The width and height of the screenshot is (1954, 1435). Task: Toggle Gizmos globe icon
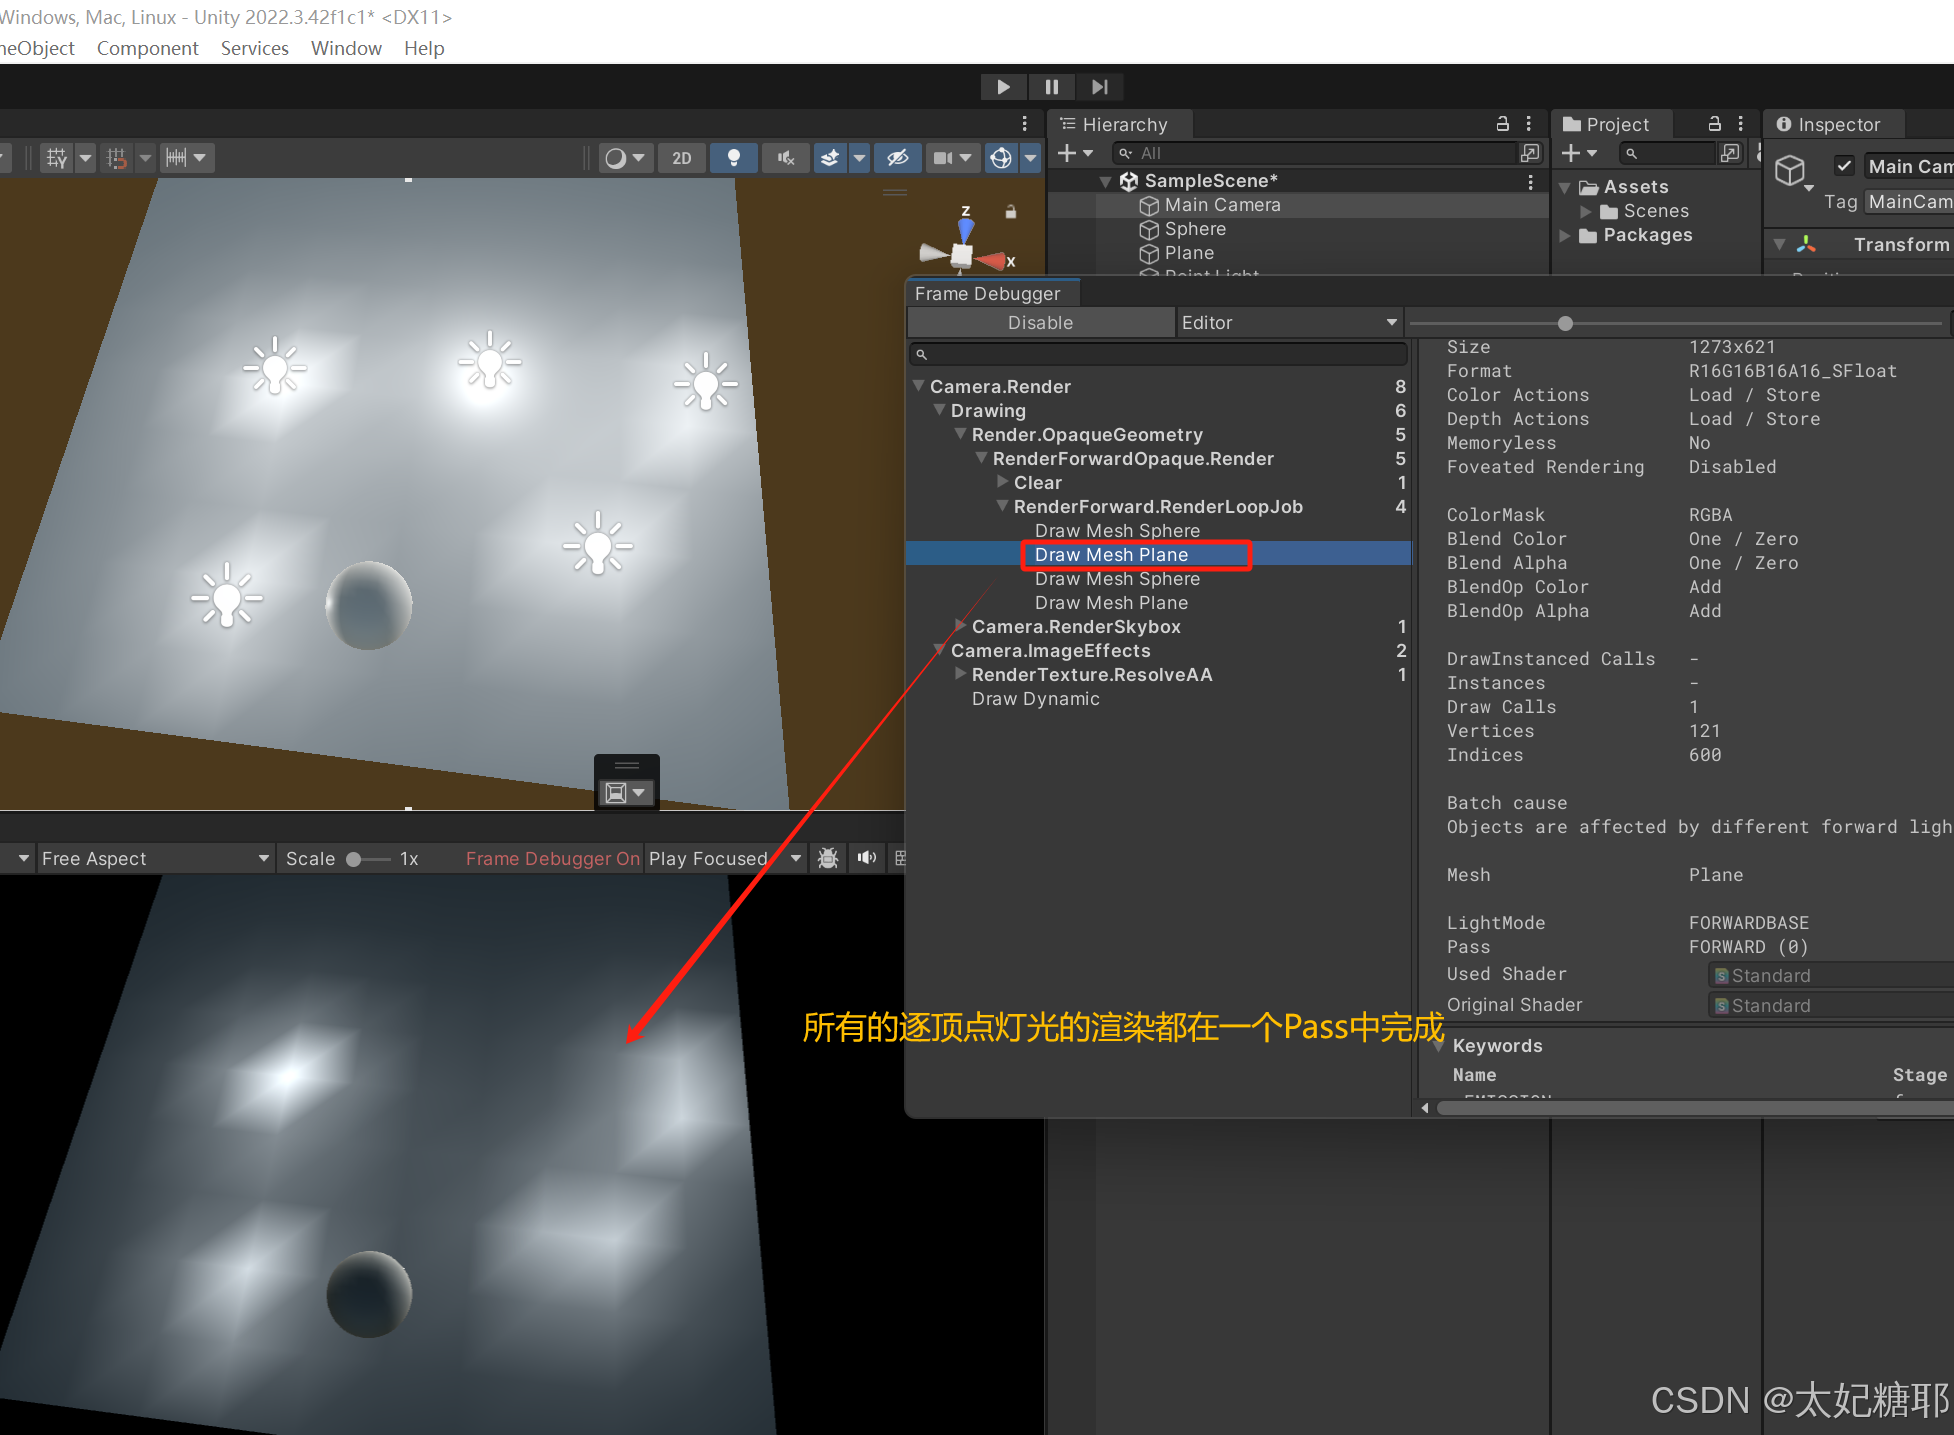(1000, 158)
